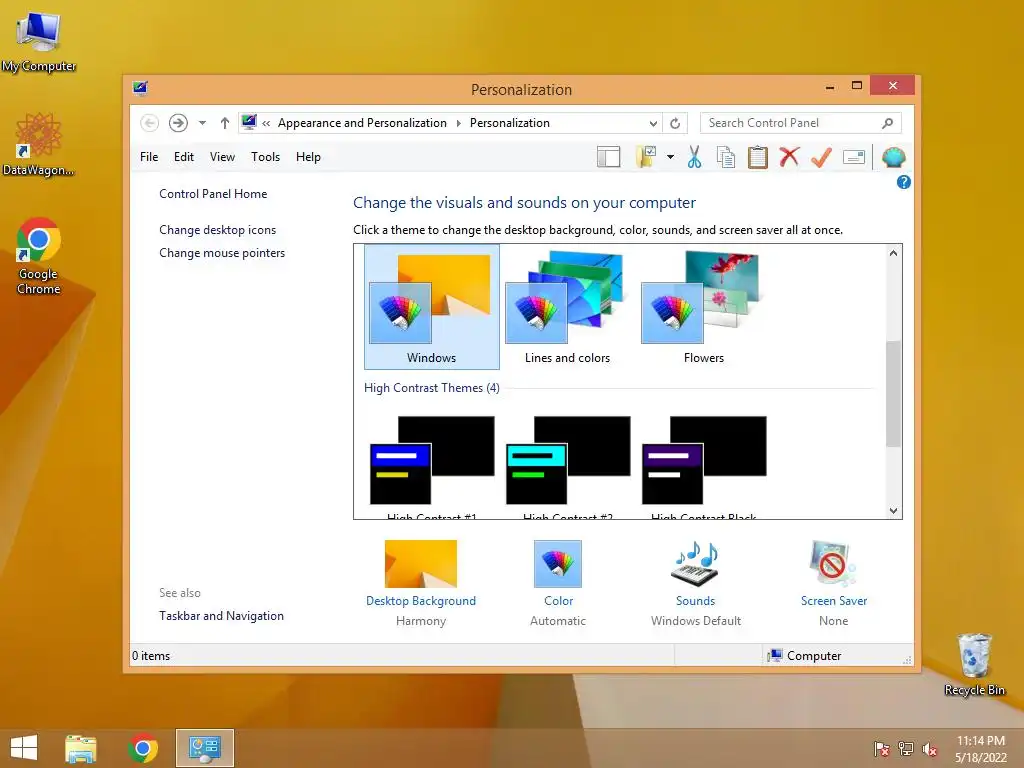The image size is (1024, 768).
Task: Click the Properties toolbar icon
Action: click(854, 157)
